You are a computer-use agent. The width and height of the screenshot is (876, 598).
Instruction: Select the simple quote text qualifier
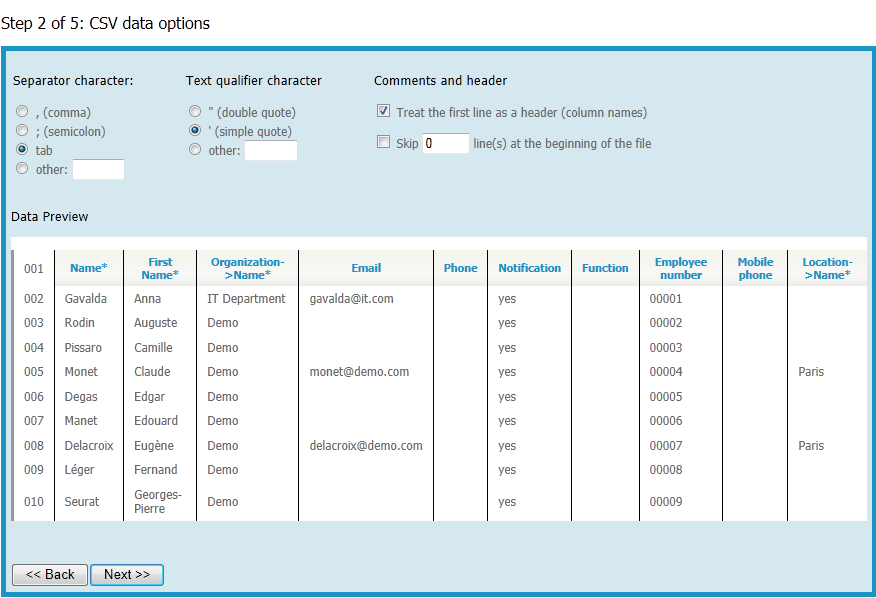tap(194, 130)
